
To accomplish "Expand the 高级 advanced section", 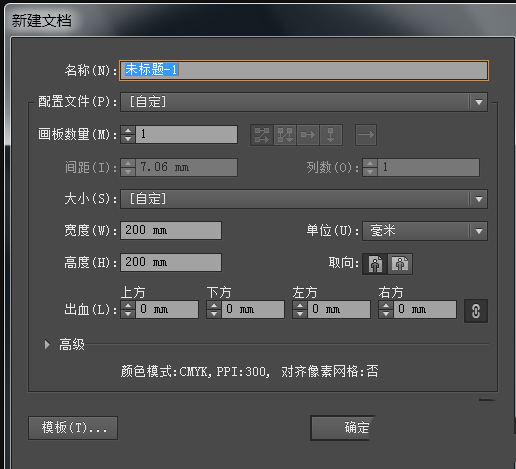I will 47,344.
